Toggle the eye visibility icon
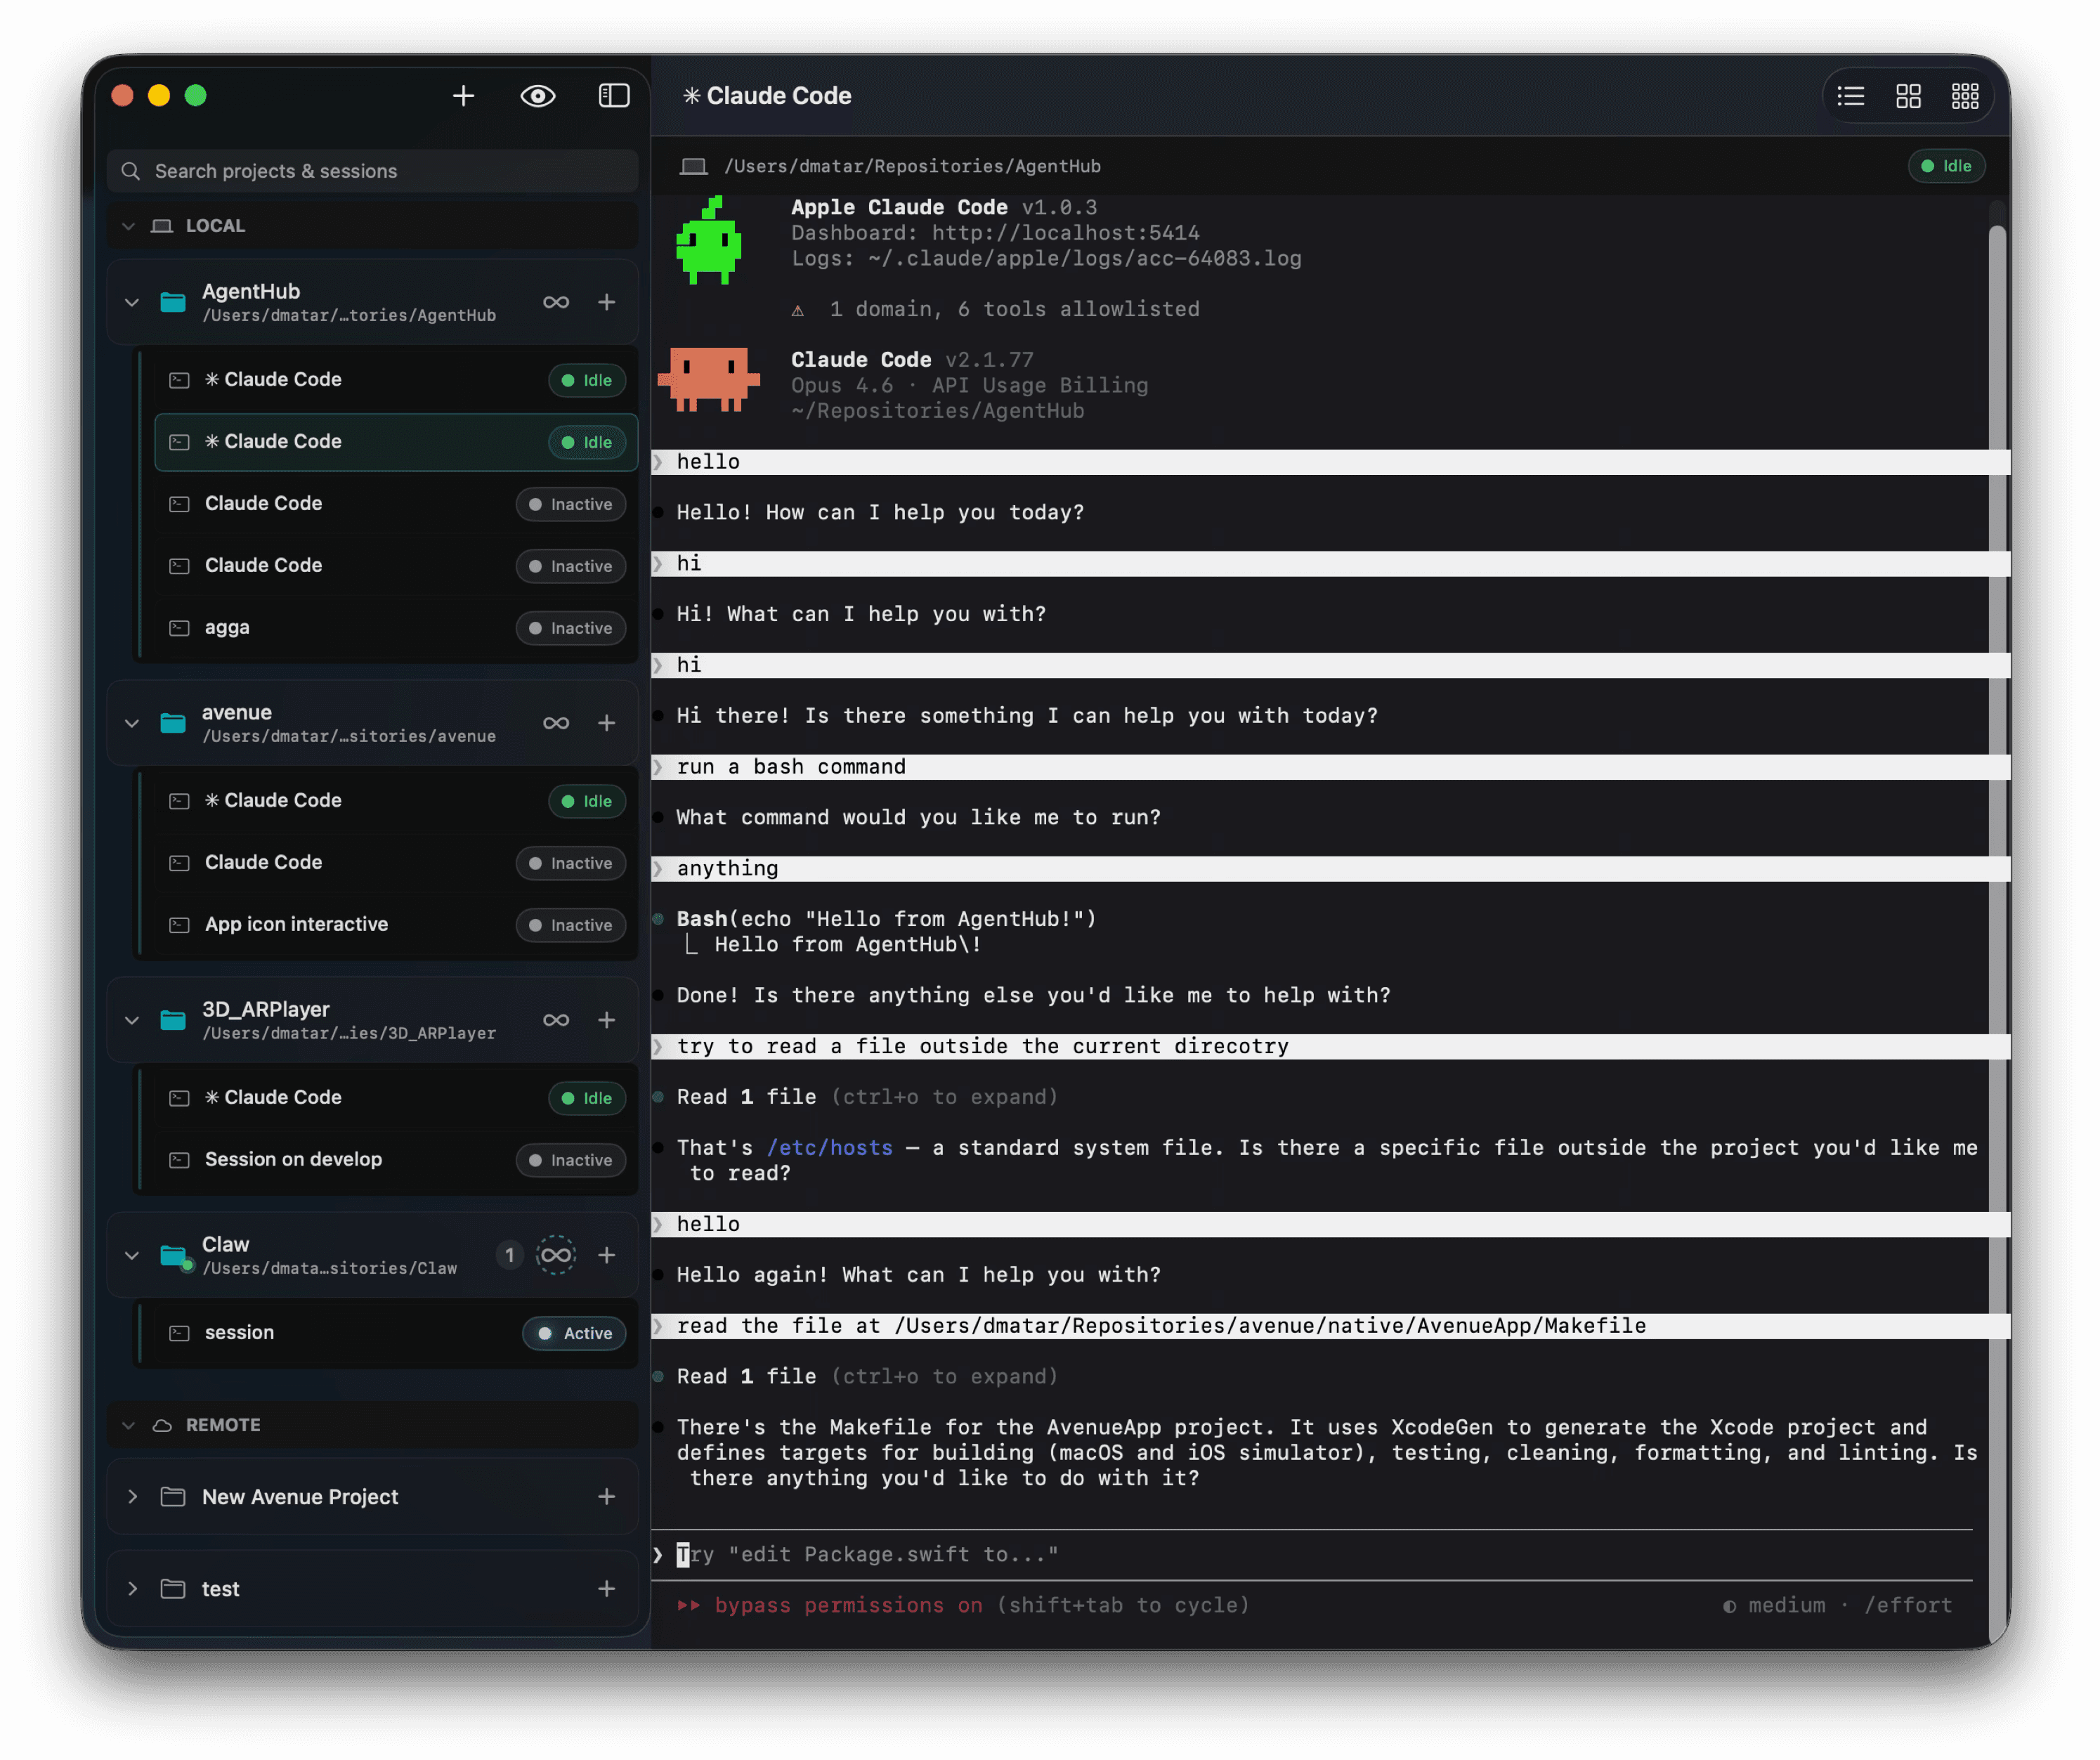The image size is (2100, 1760). click(538, 96)
